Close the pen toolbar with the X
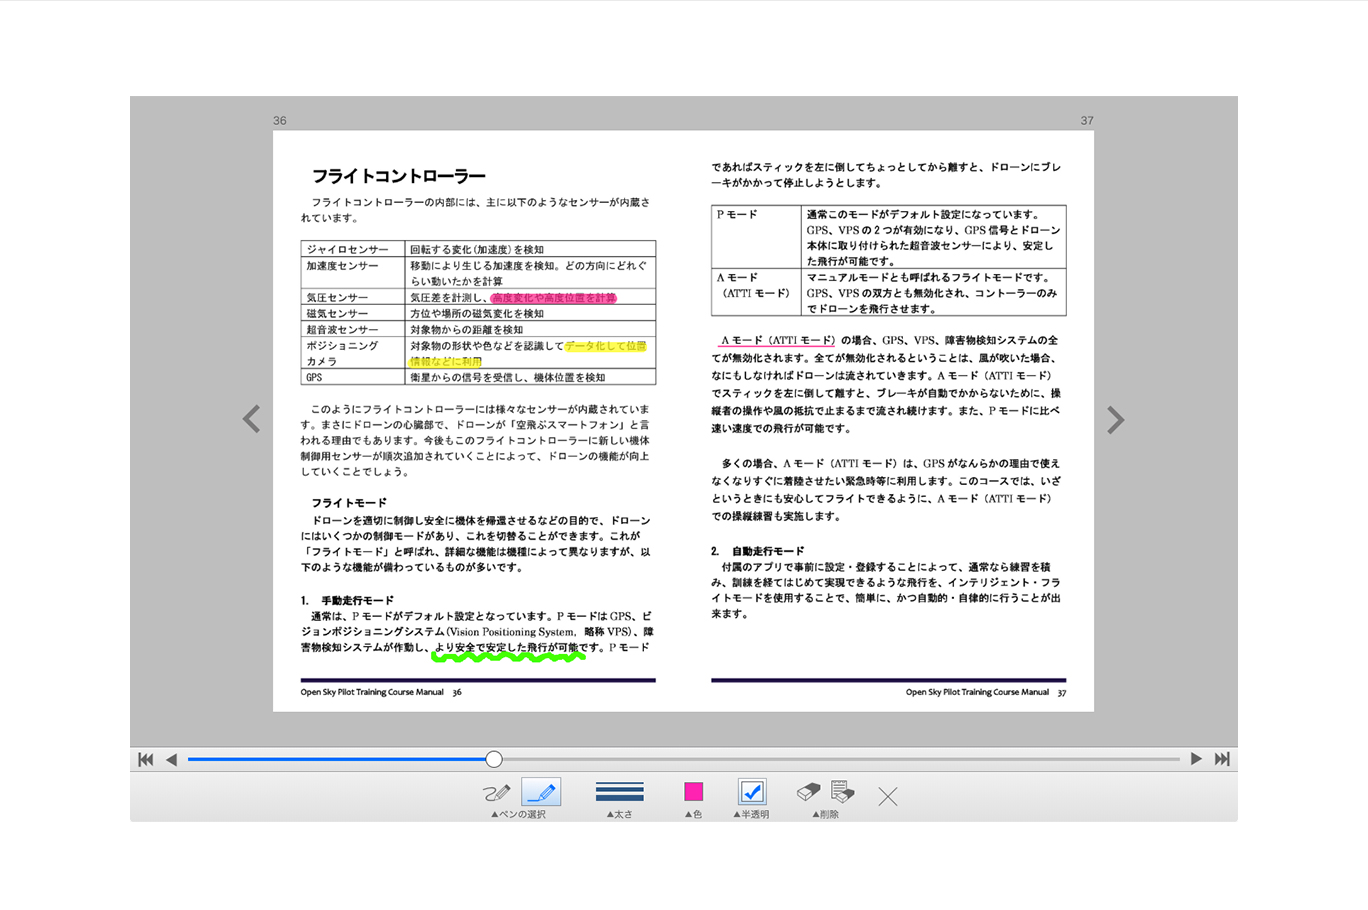Image resolution: width=1368 pixels, height=910 pixels. (887, 796)
